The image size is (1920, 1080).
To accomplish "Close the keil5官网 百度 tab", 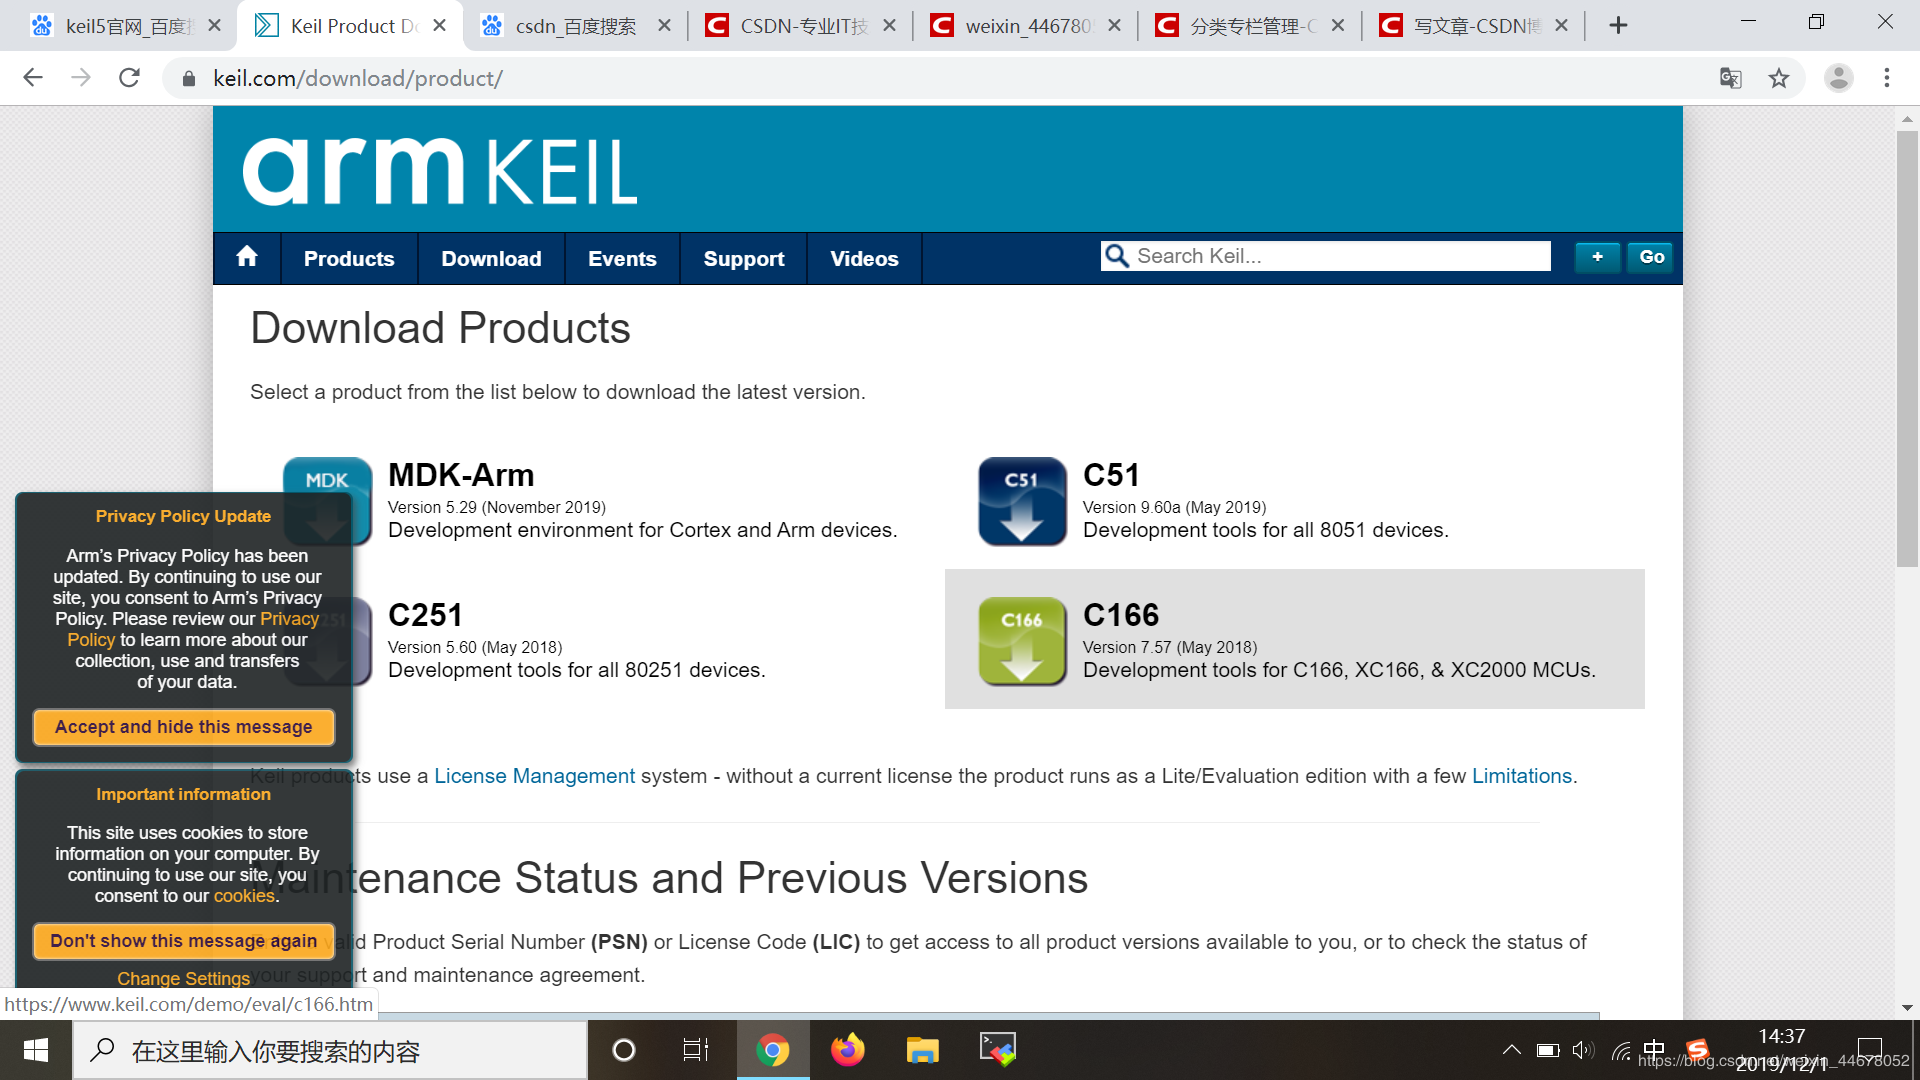I will [x=214, y=26].
